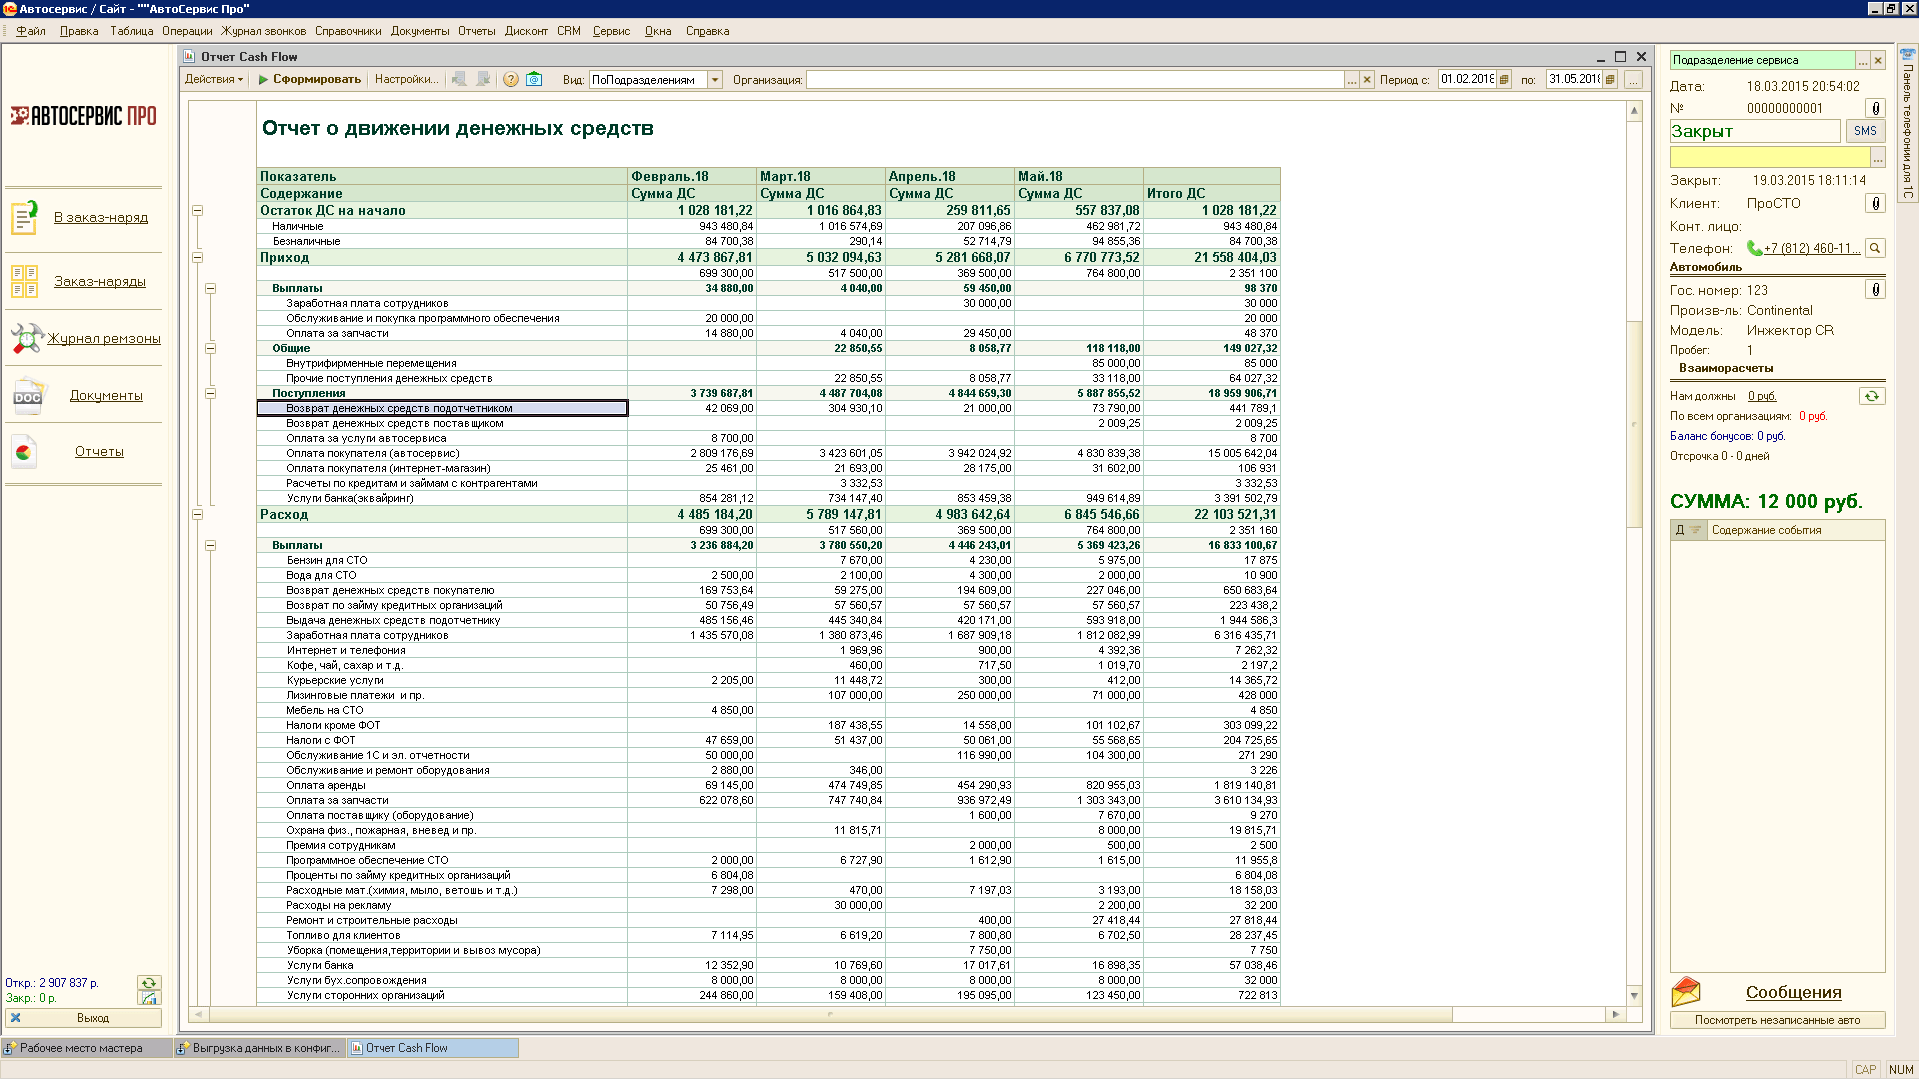Image resolution: width=1919 pixels, height=1079 pixels.
Task: Click the vertical scrollbar down arrow
Action: (1634, 995)
